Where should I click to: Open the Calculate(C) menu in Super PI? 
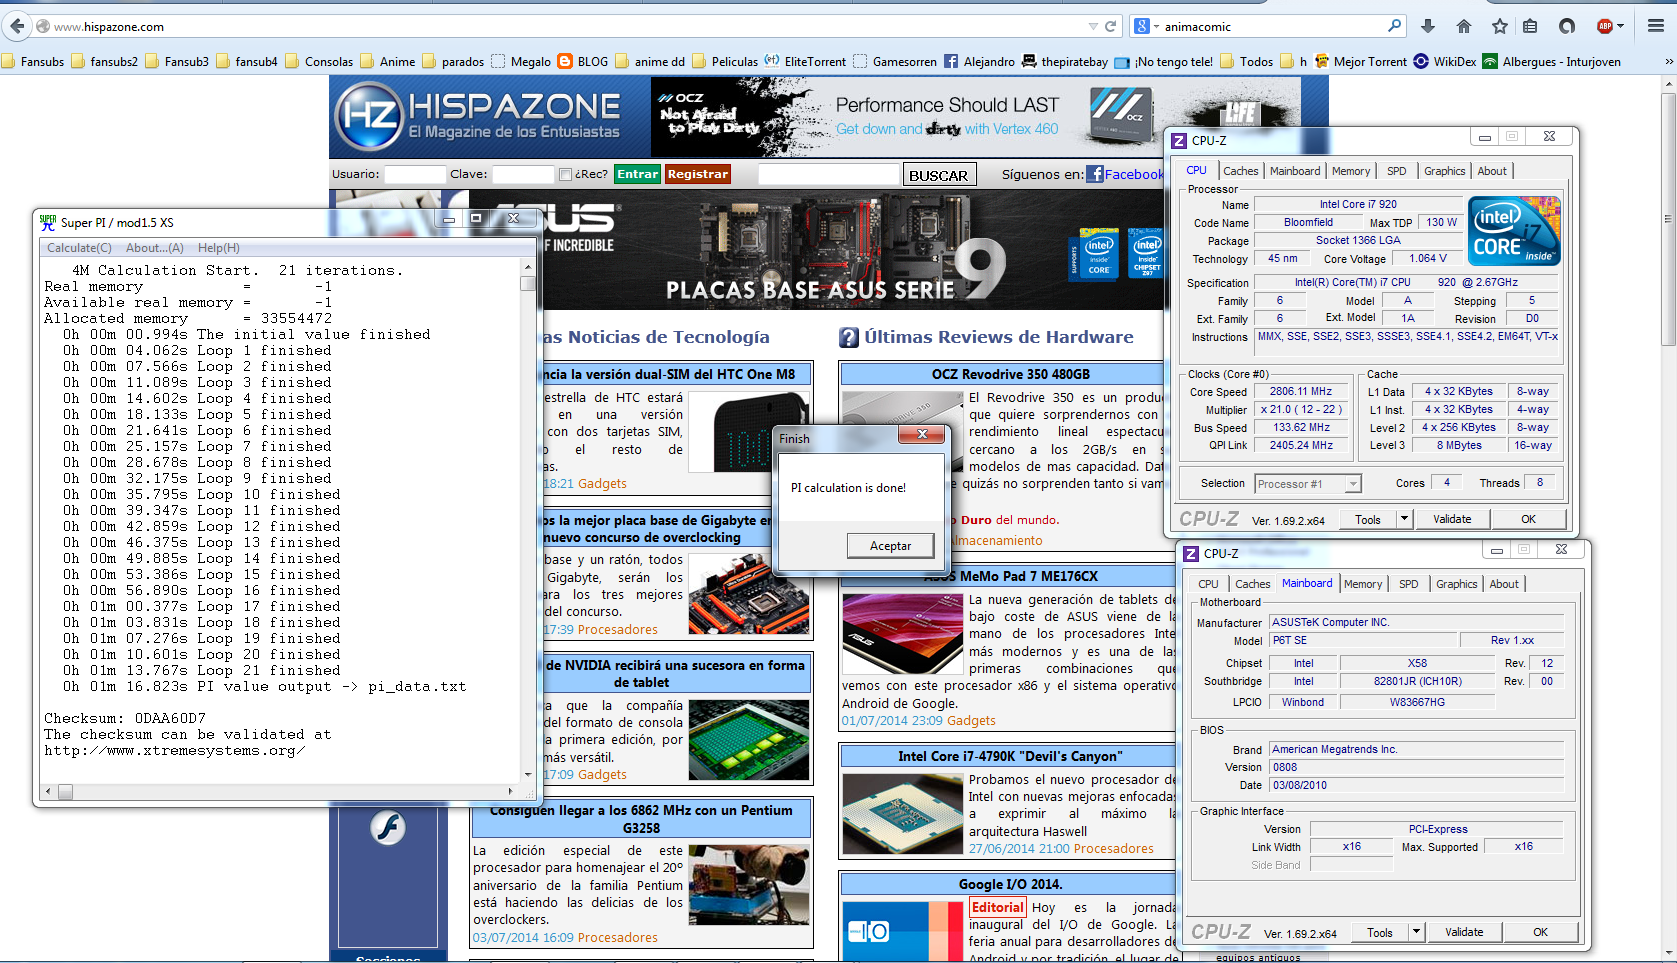79,248
